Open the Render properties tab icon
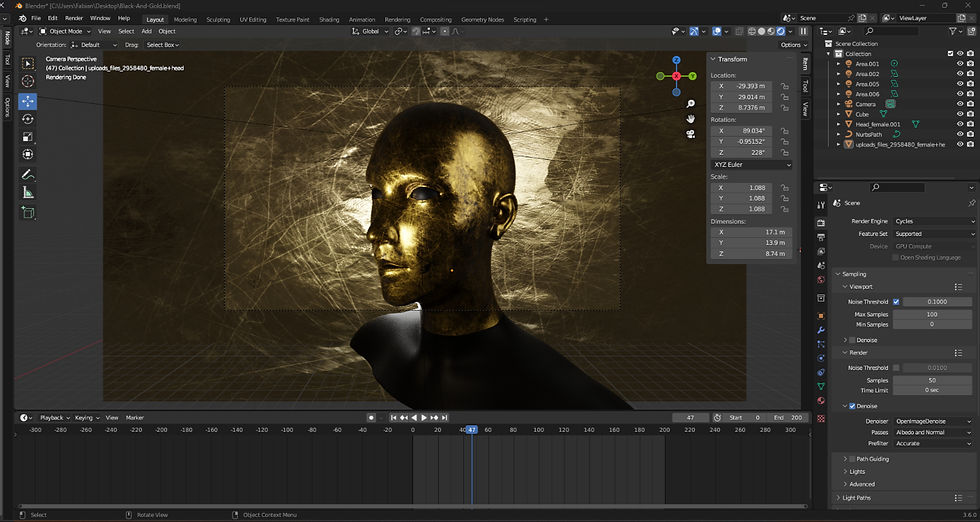The width and height of the screenshot is (980, 522). pos(821,223)
